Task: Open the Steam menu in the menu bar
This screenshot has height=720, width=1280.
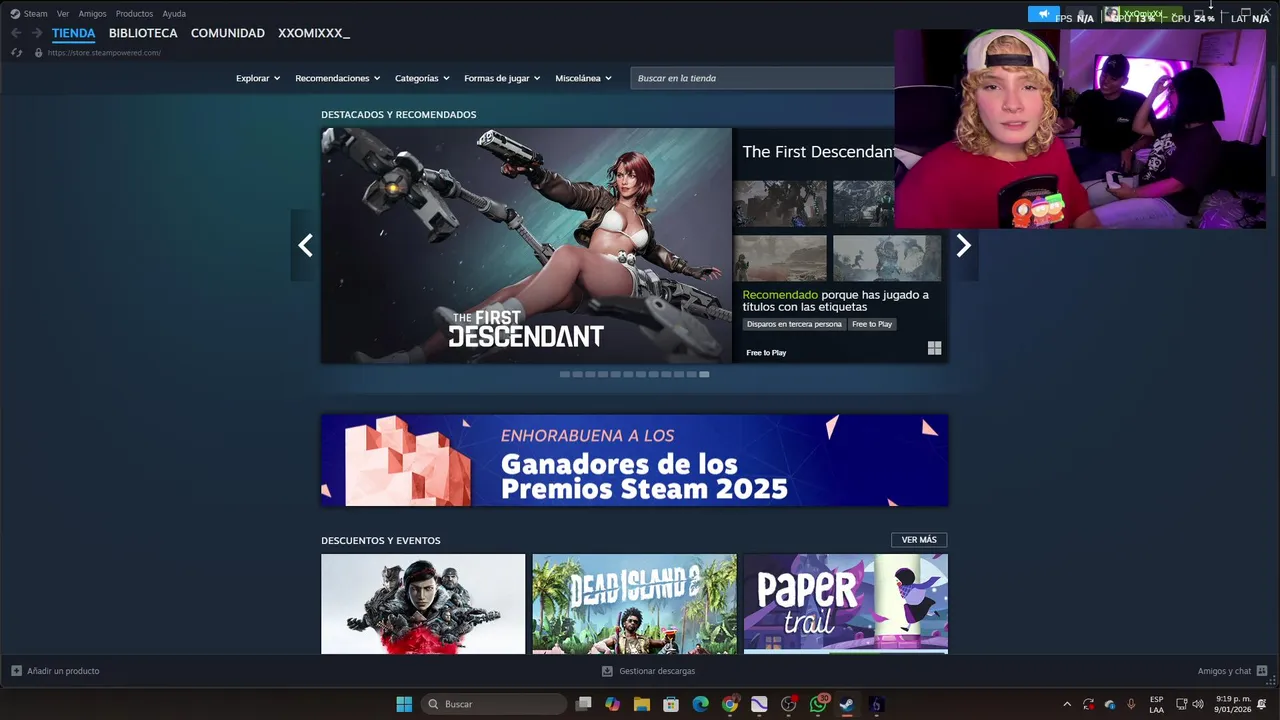Action: [35, 14]
